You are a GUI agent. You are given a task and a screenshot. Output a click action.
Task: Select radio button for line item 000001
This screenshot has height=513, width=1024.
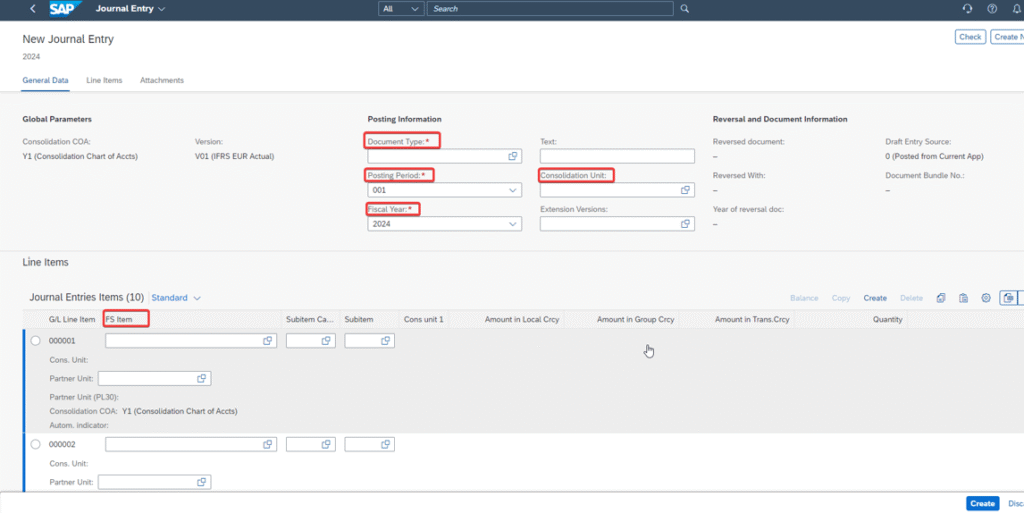point(36,341)
